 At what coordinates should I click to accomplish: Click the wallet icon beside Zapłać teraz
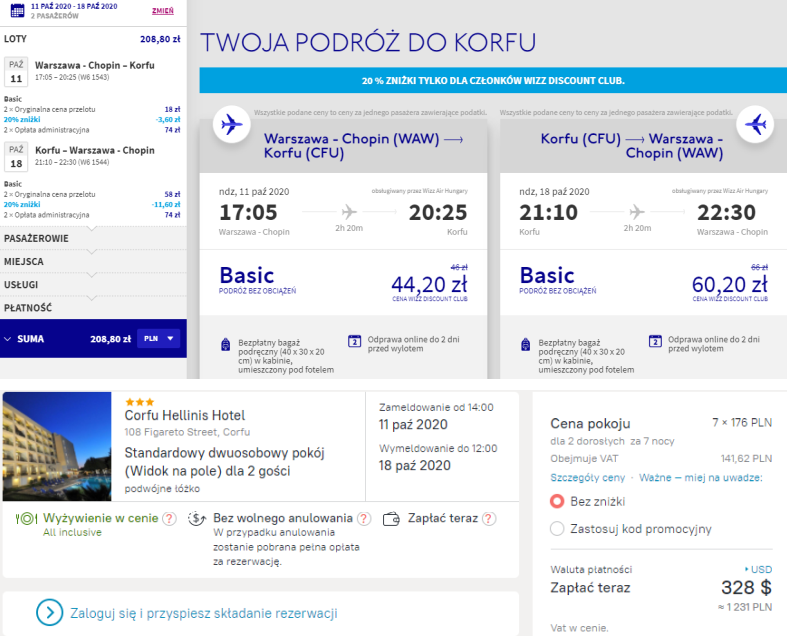[x=391, y=519]
